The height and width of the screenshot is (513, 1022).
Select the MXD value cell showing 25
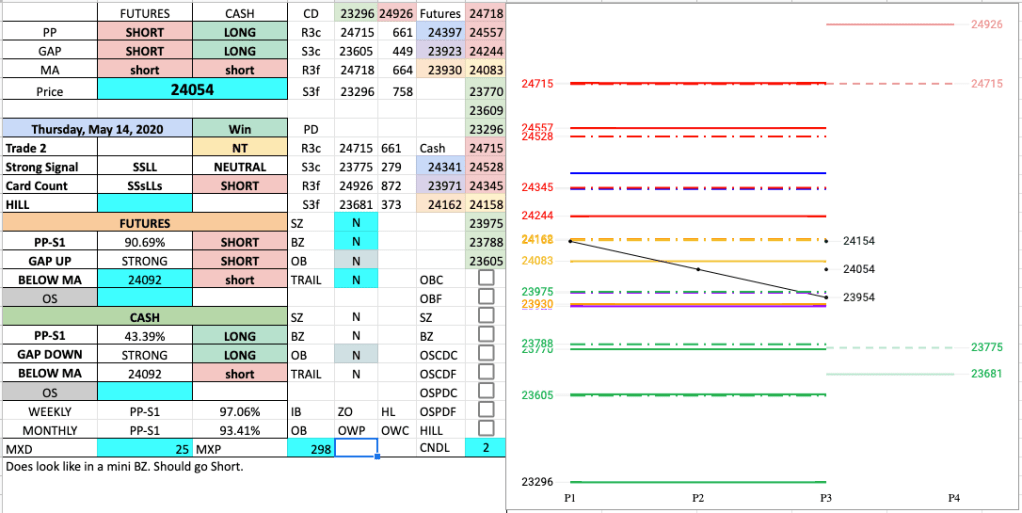pos(144,449)
